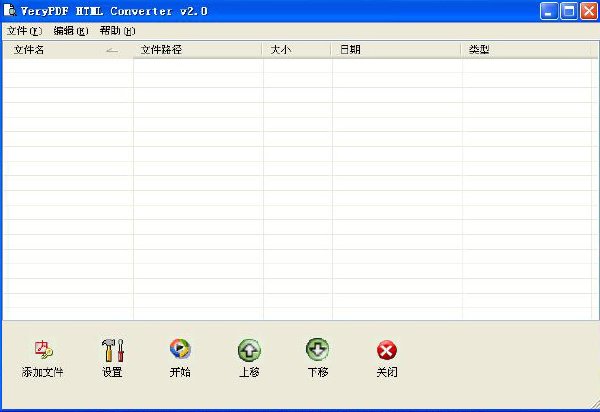Viewport: 600px width, 412px height.
Task: Move file down with 下移 arrow icon
Action: pyautogui.click(x=318, y=349)
